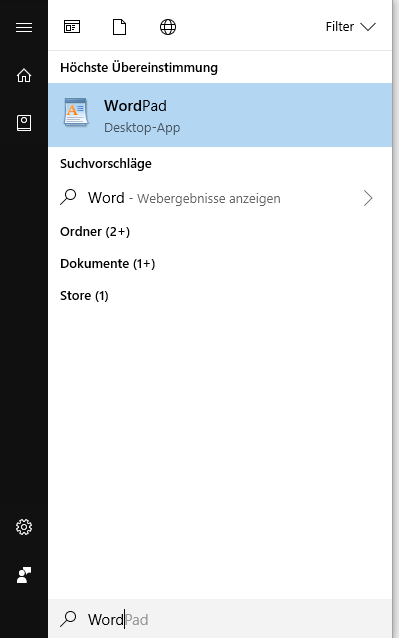Focus the search box containing Word
The image size is (399, 638).
coord(220,618)
